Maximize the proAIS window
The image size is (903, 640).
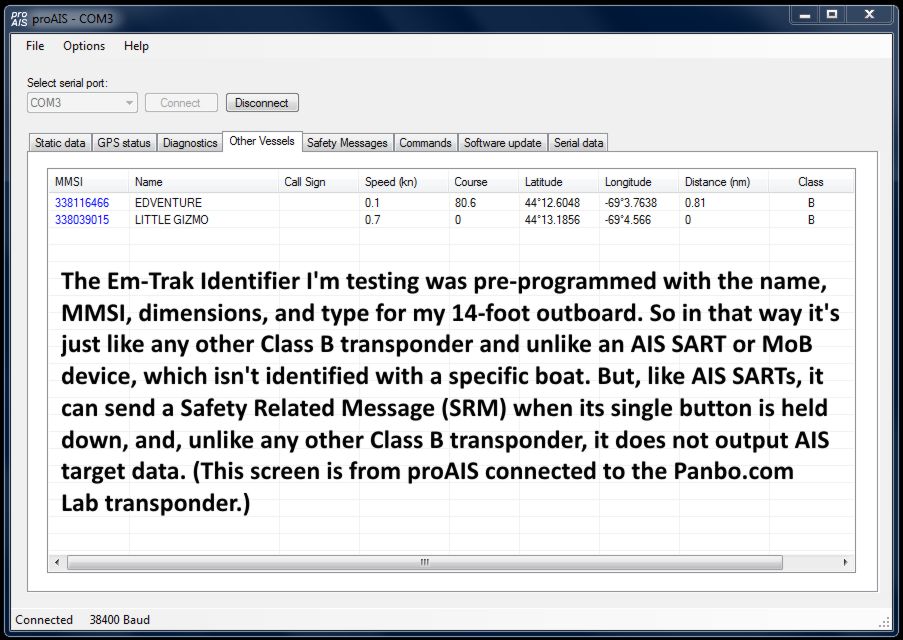pyautogui.click(x=832, y=16)
